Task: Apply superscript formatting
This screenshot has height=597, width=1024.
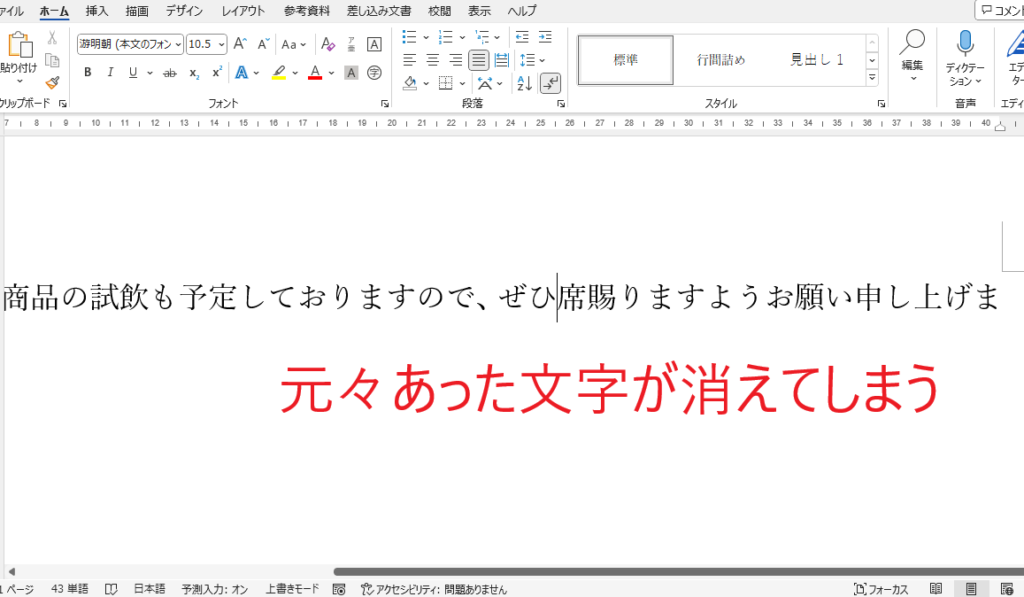Action: 217,73
